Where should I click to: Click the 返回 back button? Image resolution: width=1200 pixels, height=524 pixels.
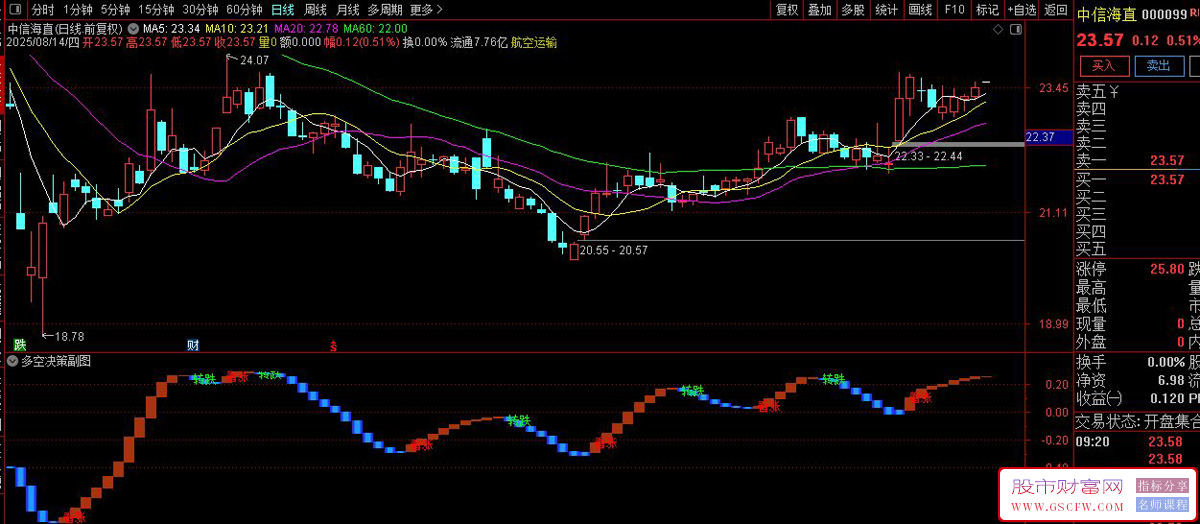pyautogui.click(x=1055, y=9)
